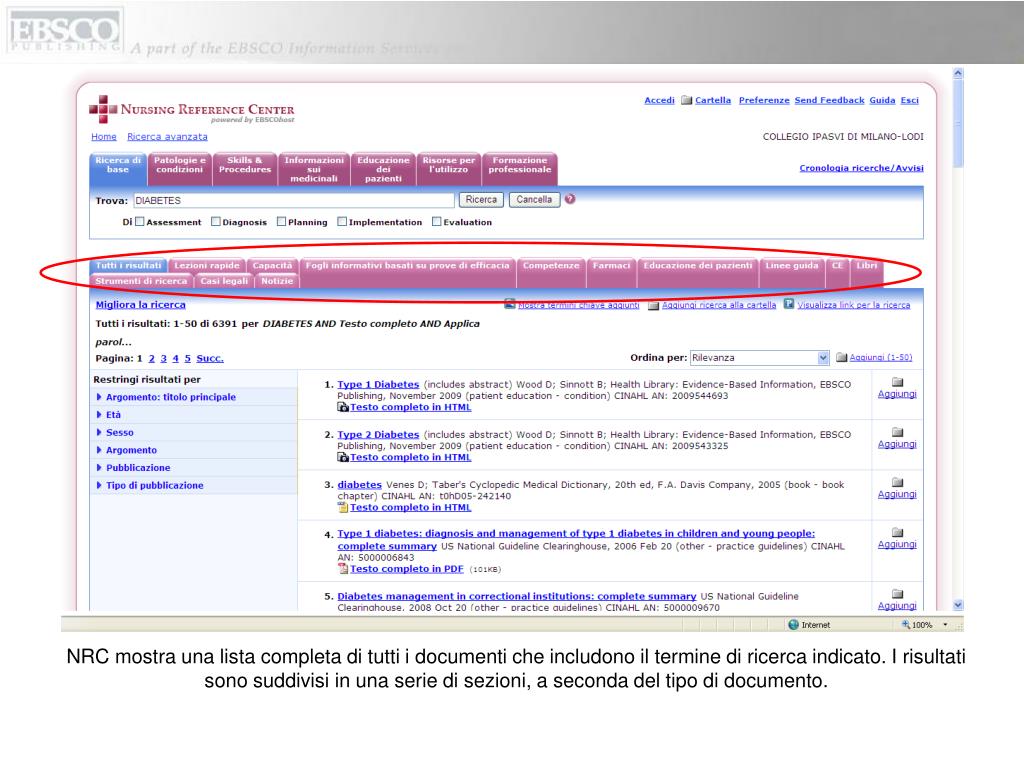Click the magnifier zoom icon showing 100%
Image resolution: width=1024 pixels, height=768 pixels.
(906, 625)
